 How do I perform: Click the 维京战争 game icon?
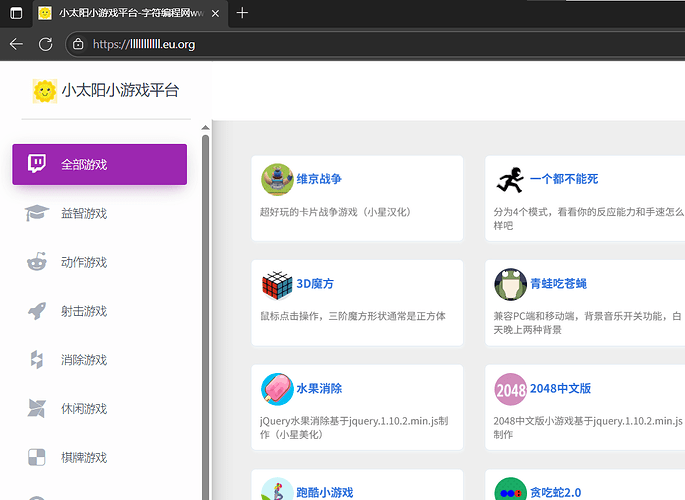click(x=277, y=180)
